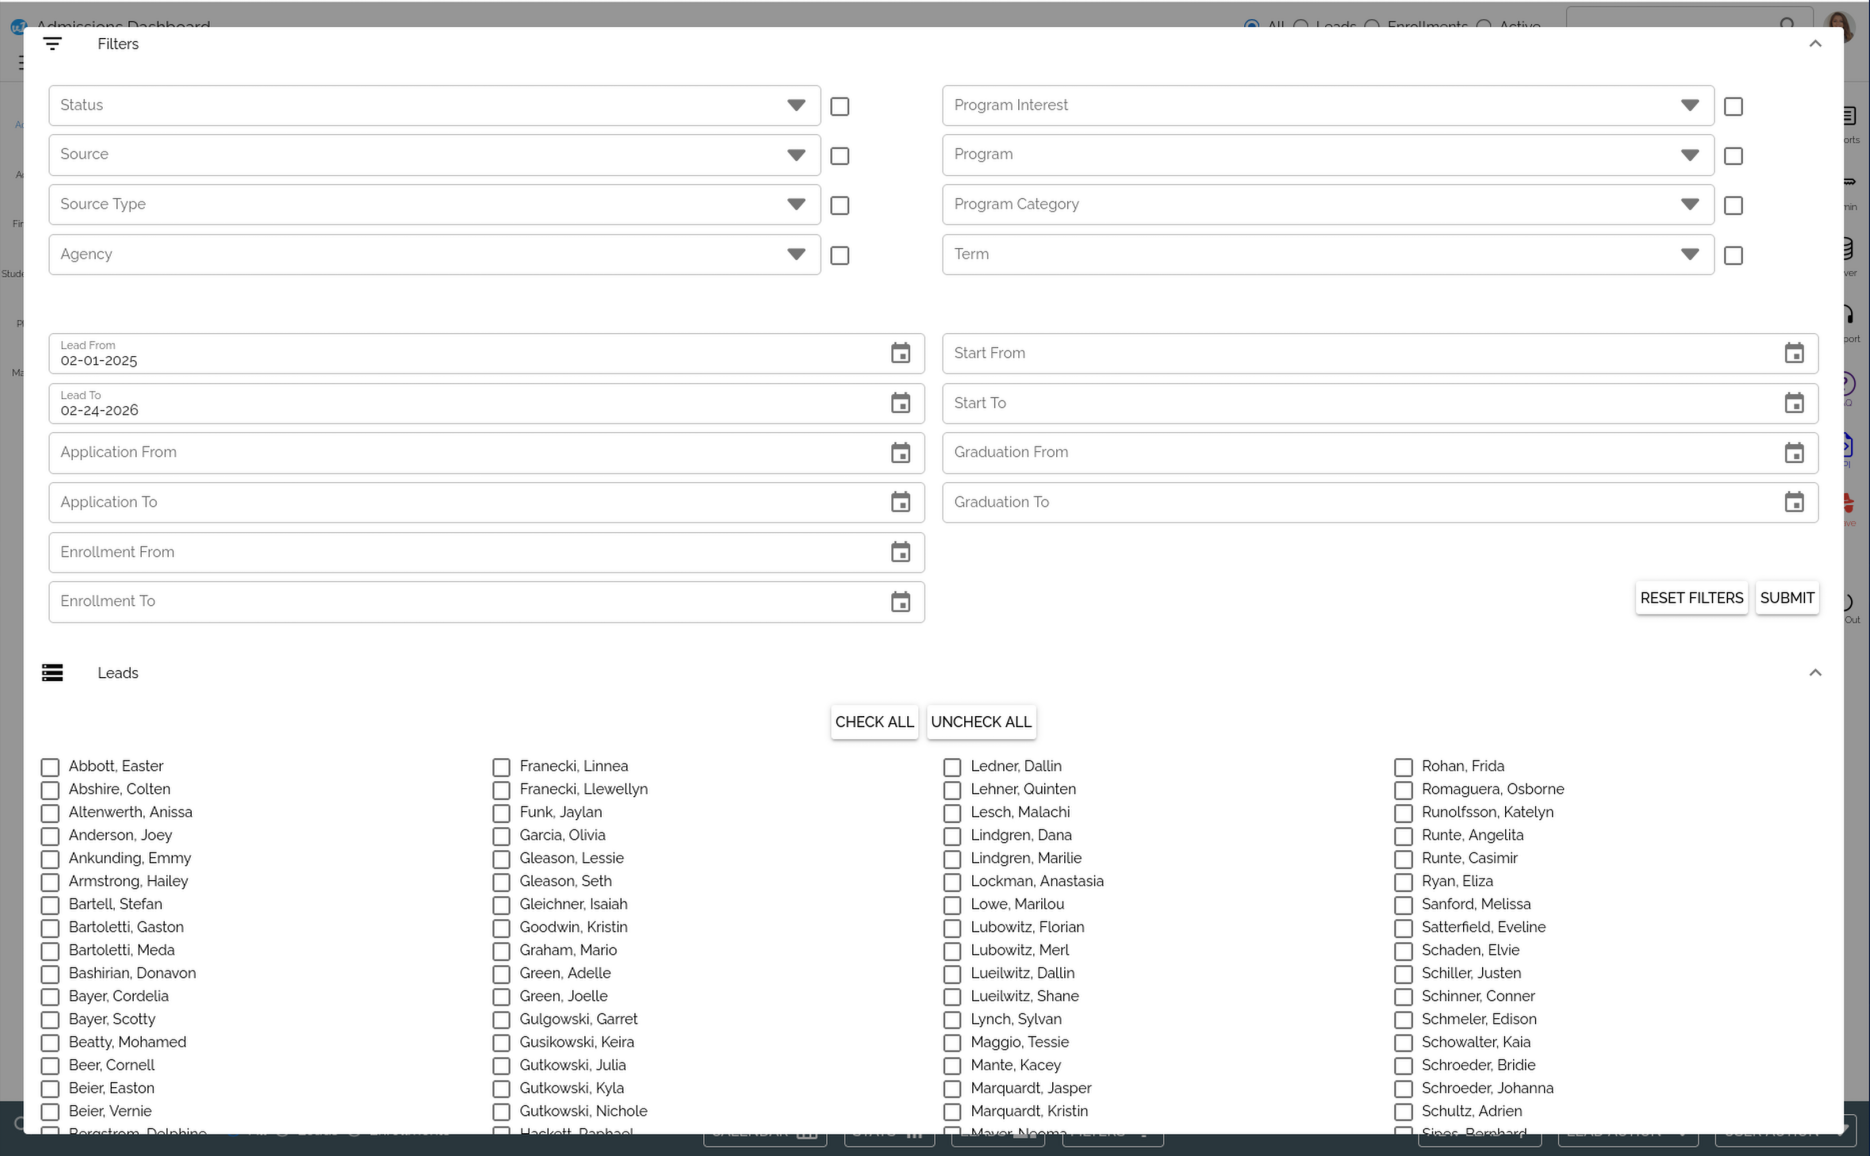
Task: Click the Support headset icon
Action: (x=1849, y=315)
